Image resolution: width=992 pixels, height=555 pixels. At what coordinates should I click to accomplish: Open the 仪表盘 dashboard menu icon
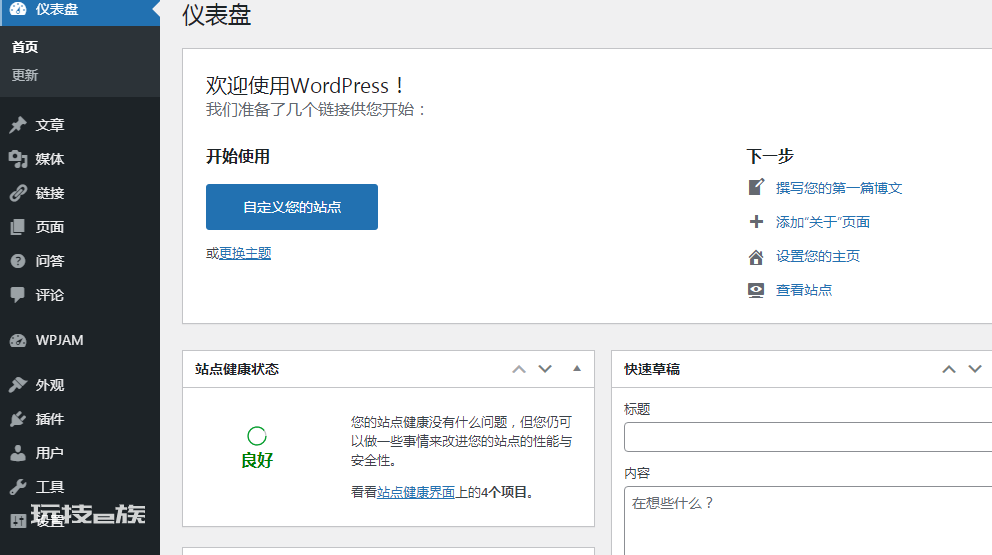[18, 9]
